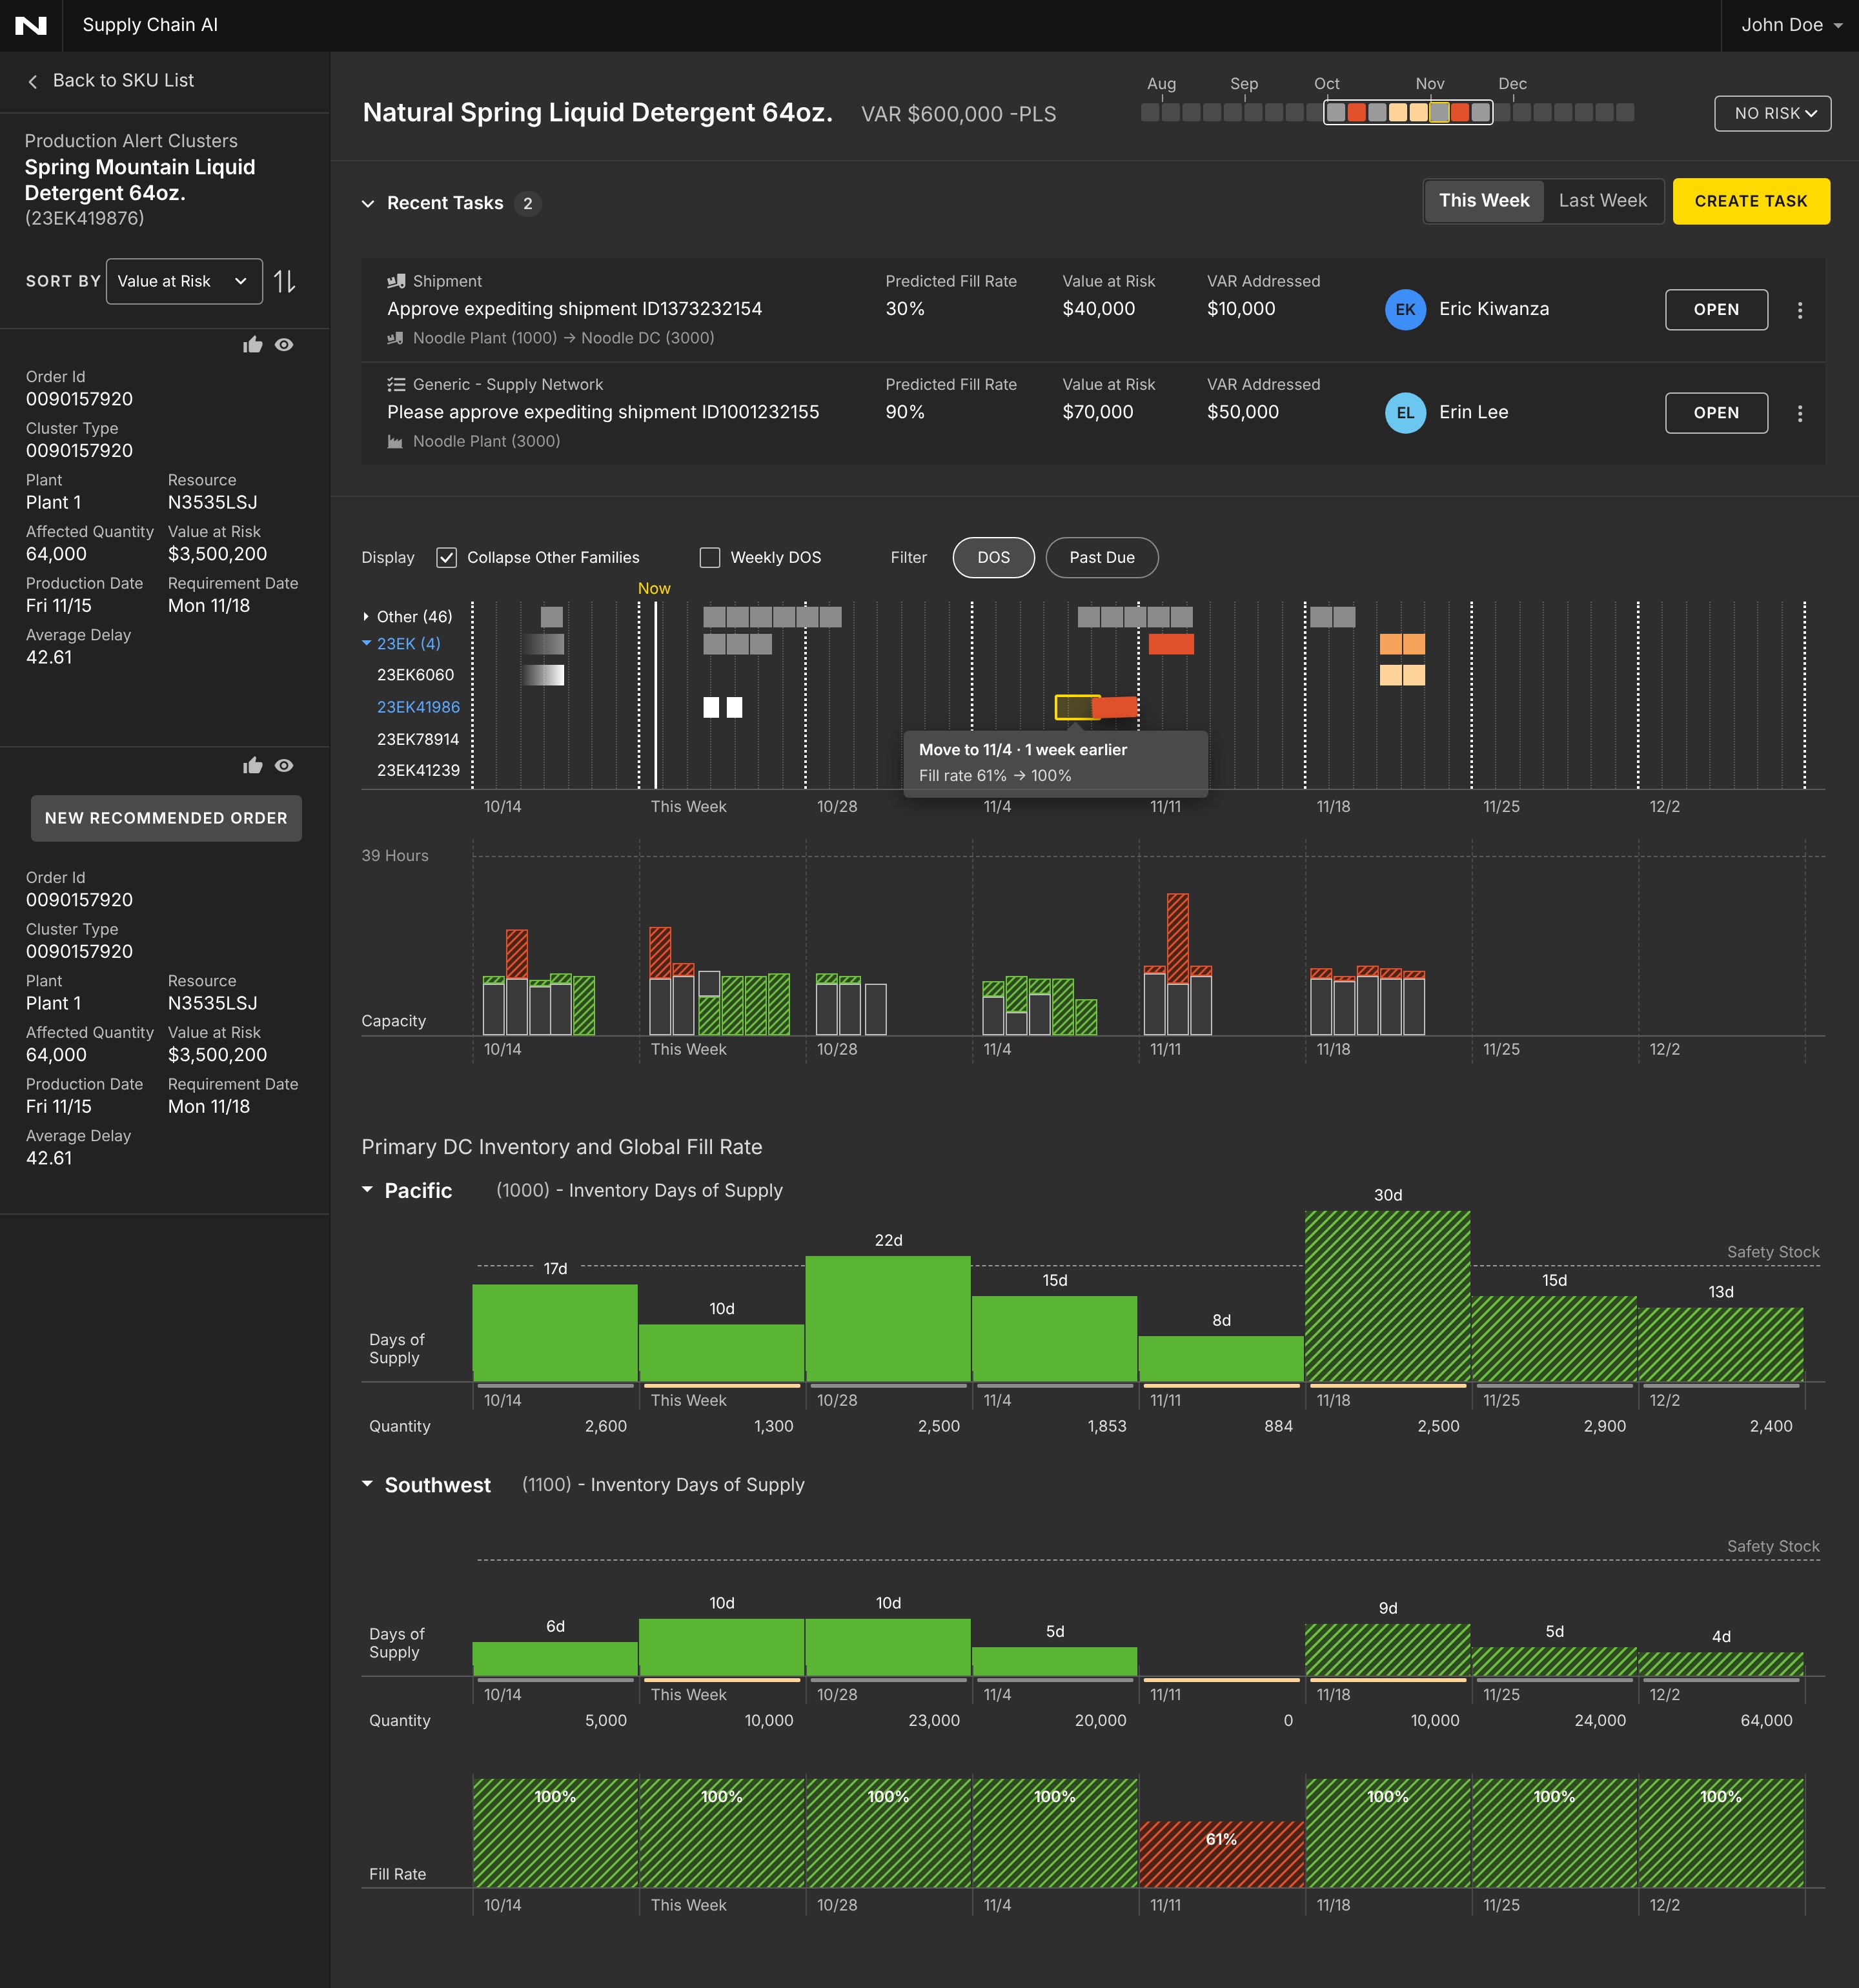Expand the Other (46) family row

click(366, 617)
